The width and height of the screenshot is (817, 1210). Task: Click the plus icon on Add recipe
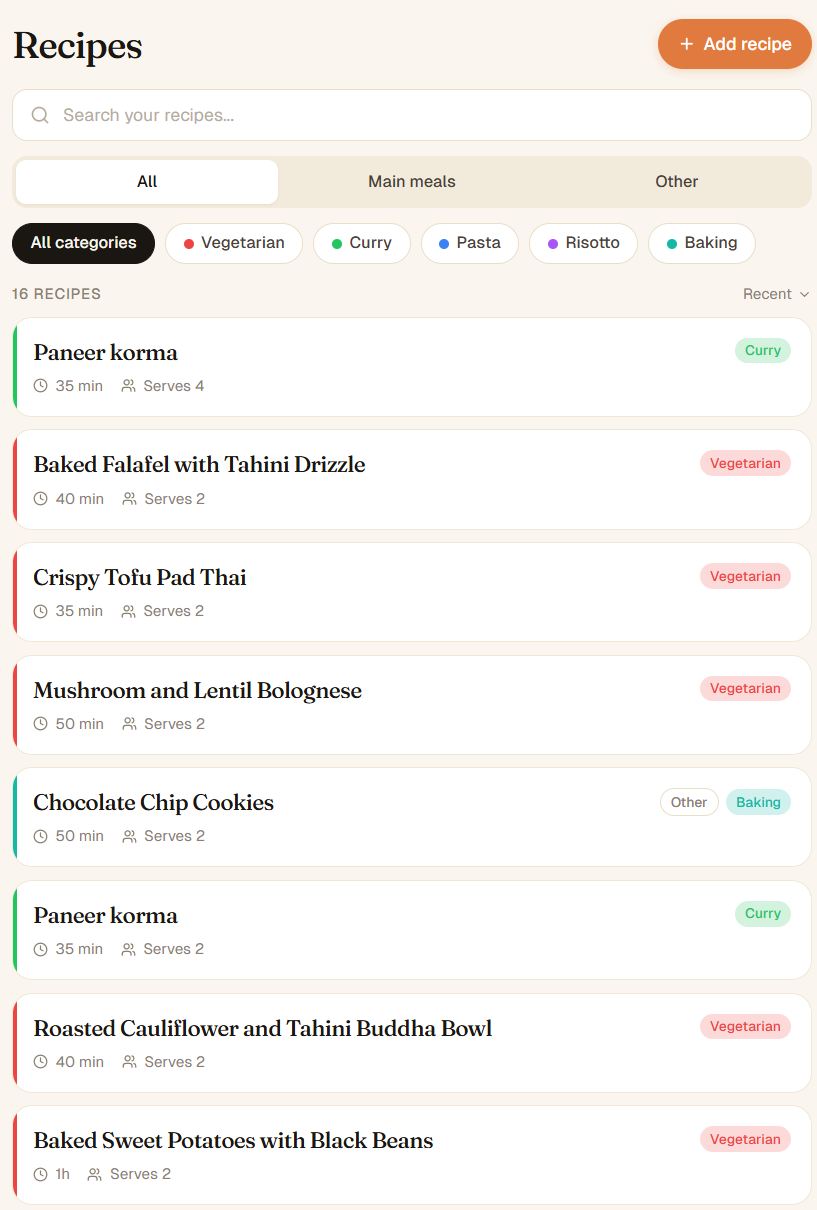pyautogui.click(x=686, y=44)
